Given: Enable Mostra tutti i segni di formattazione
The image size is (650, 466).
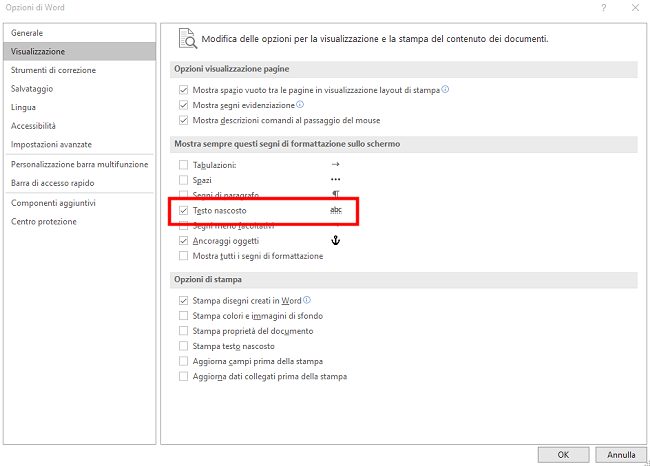Looking at the screenshot, I should pyautogui.click(x=183, y=256).
